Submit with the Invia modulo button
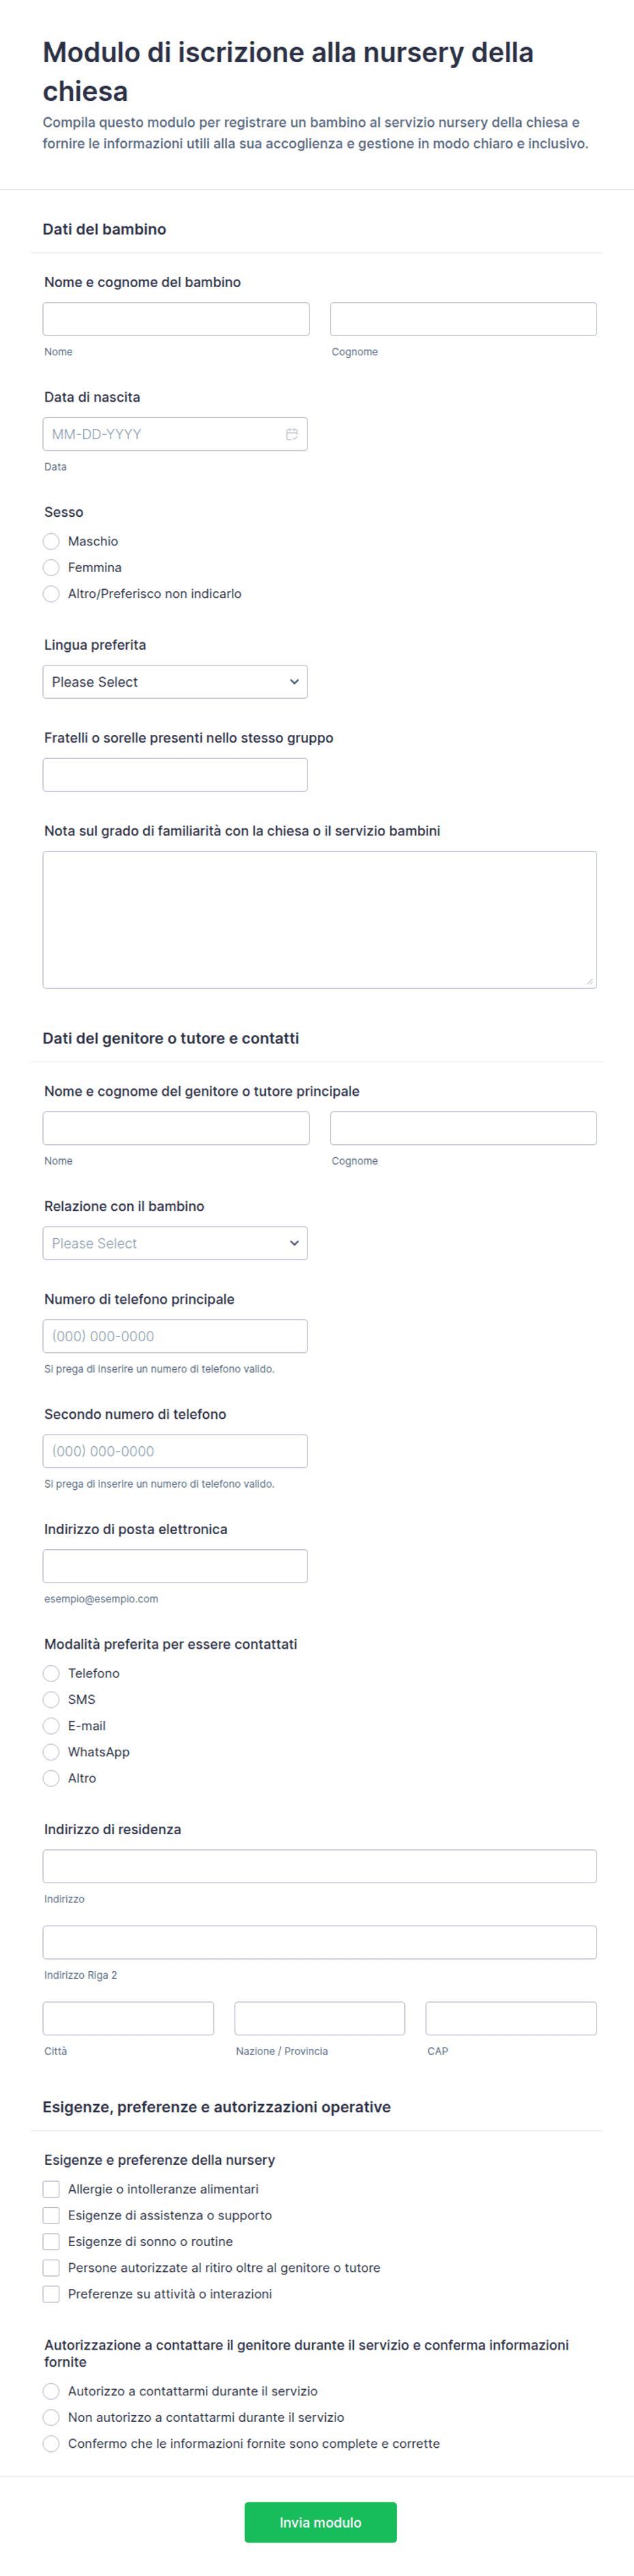This screenshot has height=2576, width=634. [320, 2522]
